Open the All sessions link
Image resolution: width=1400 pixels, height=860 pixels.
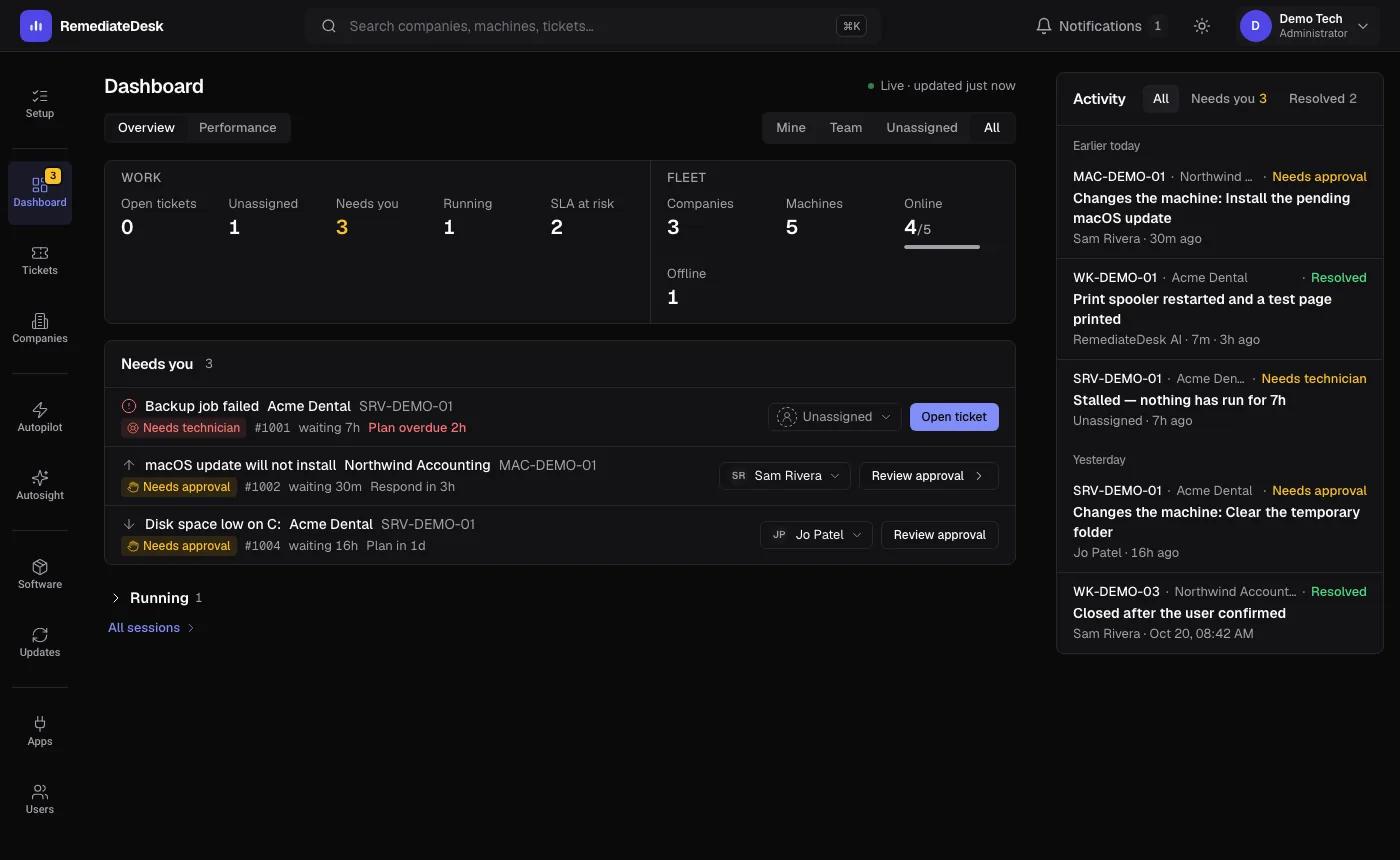point(151,628)
